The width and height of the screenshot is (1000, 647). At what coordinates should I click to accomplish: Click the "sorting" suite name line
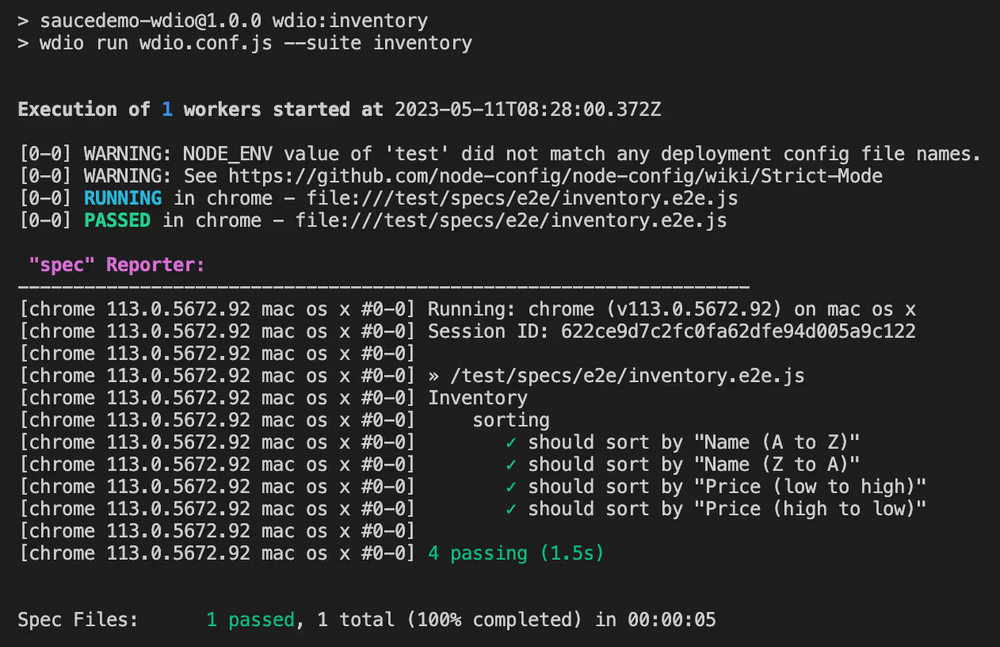tap(511, 420)
